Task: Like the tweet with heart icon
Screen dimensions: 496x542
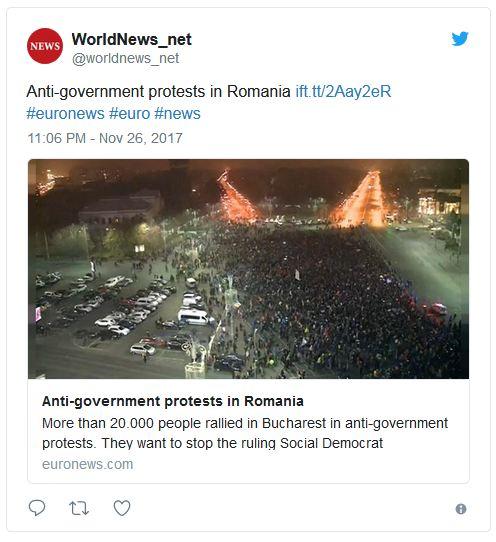Action: (x=122, y=508)
